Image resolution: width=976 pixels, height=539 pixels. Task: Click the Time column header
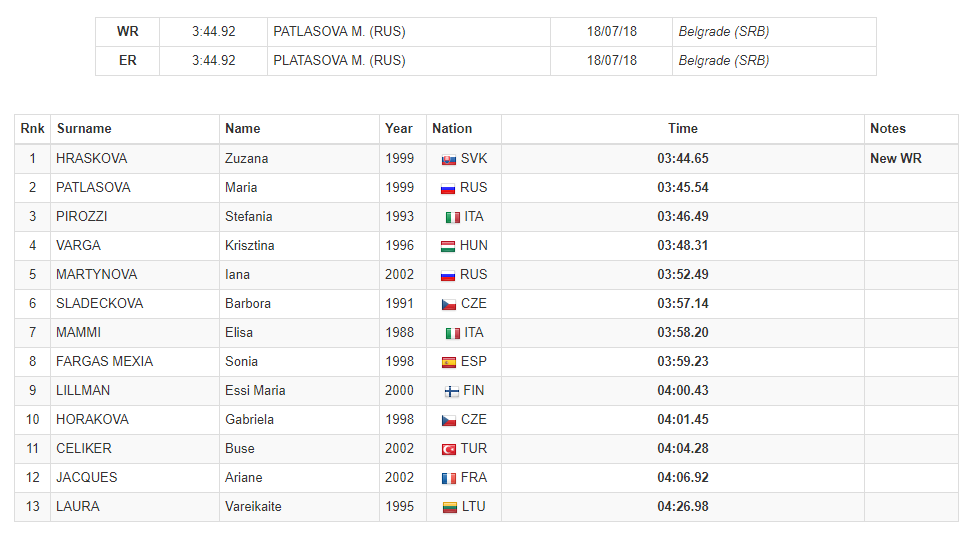(x=683, y=128)
